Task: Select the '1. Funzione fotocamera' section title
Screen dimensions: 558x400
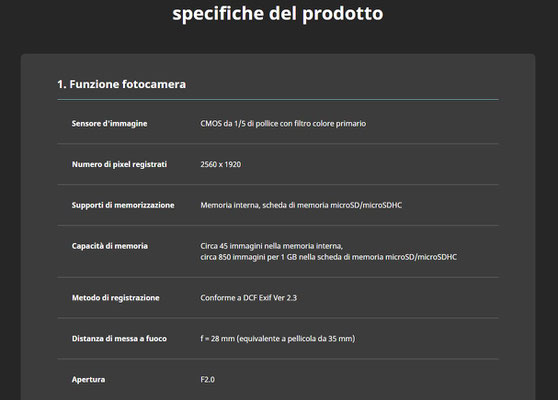Action: (x=122, y=84)
